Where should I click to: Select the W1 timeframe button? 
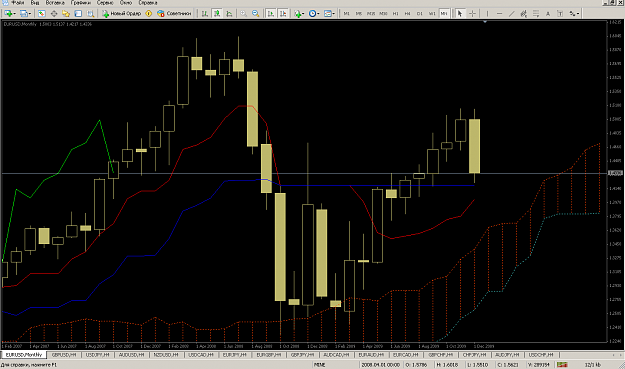(432, 14)
